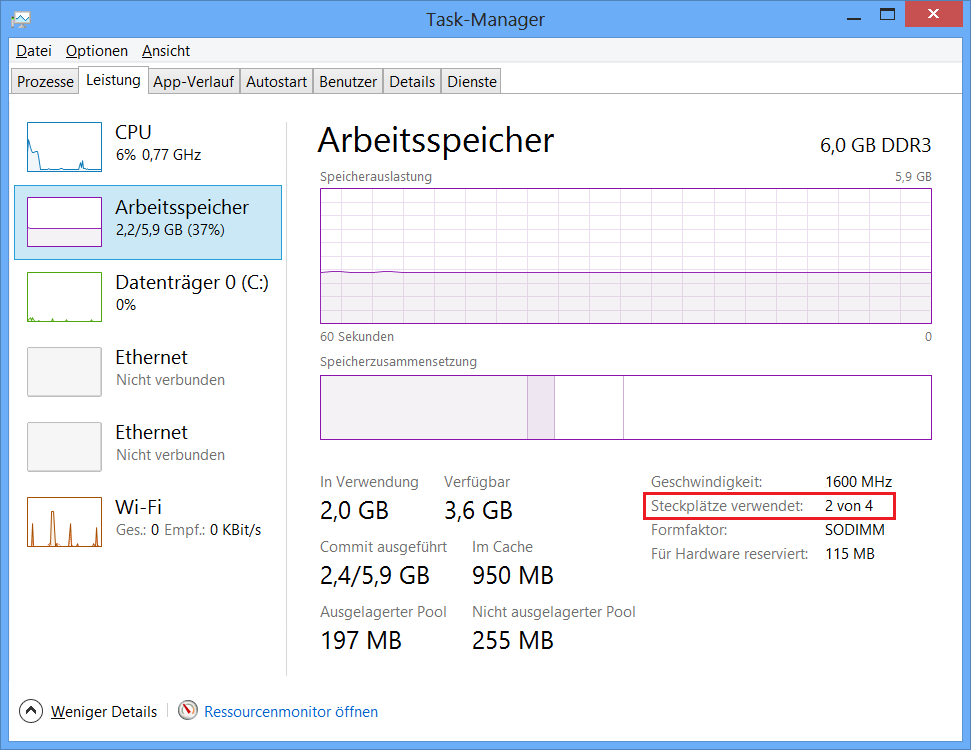Open the Benutzer tab
The height and width of the screenshot is (750, 971).
coord(348,82)
